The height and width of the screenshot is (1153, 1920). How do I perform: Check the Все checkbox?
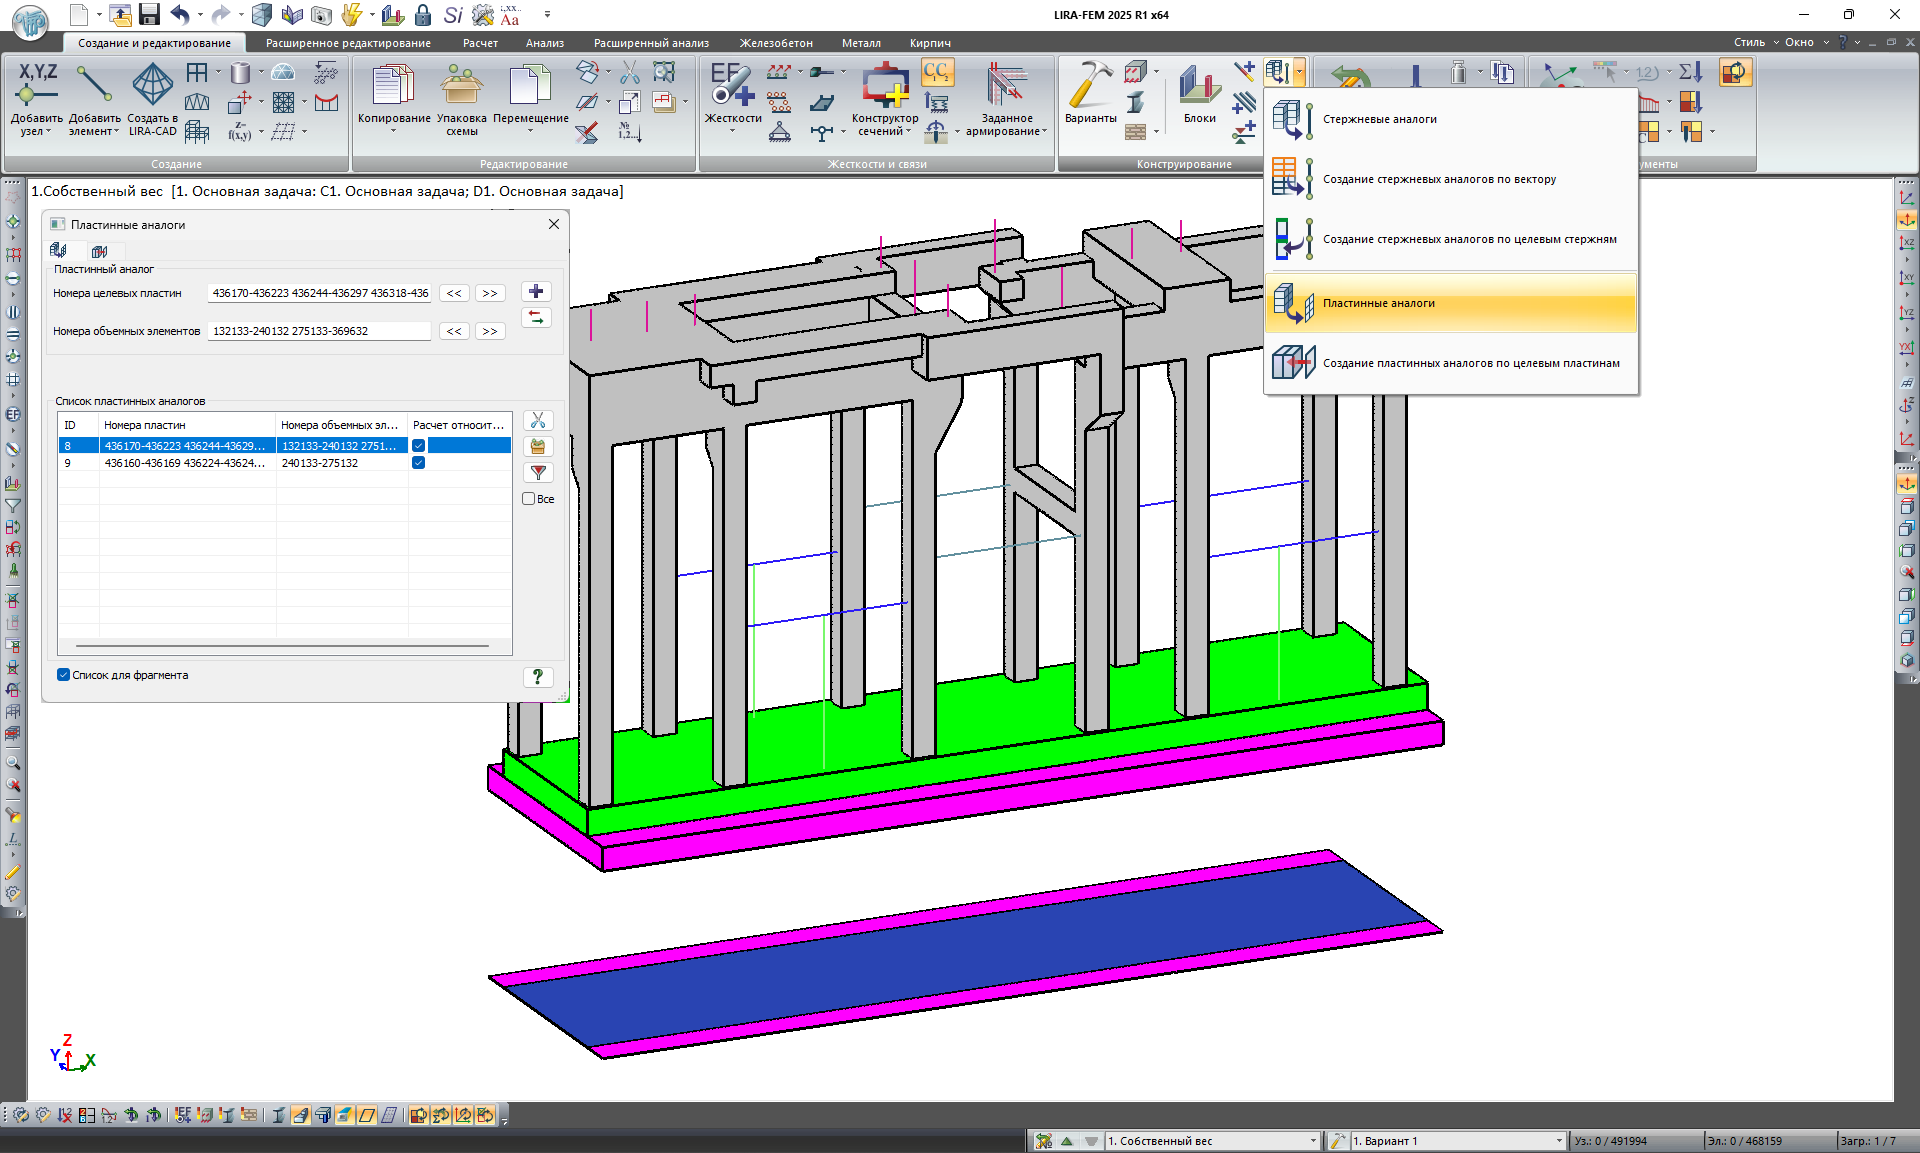coord(529,499)
